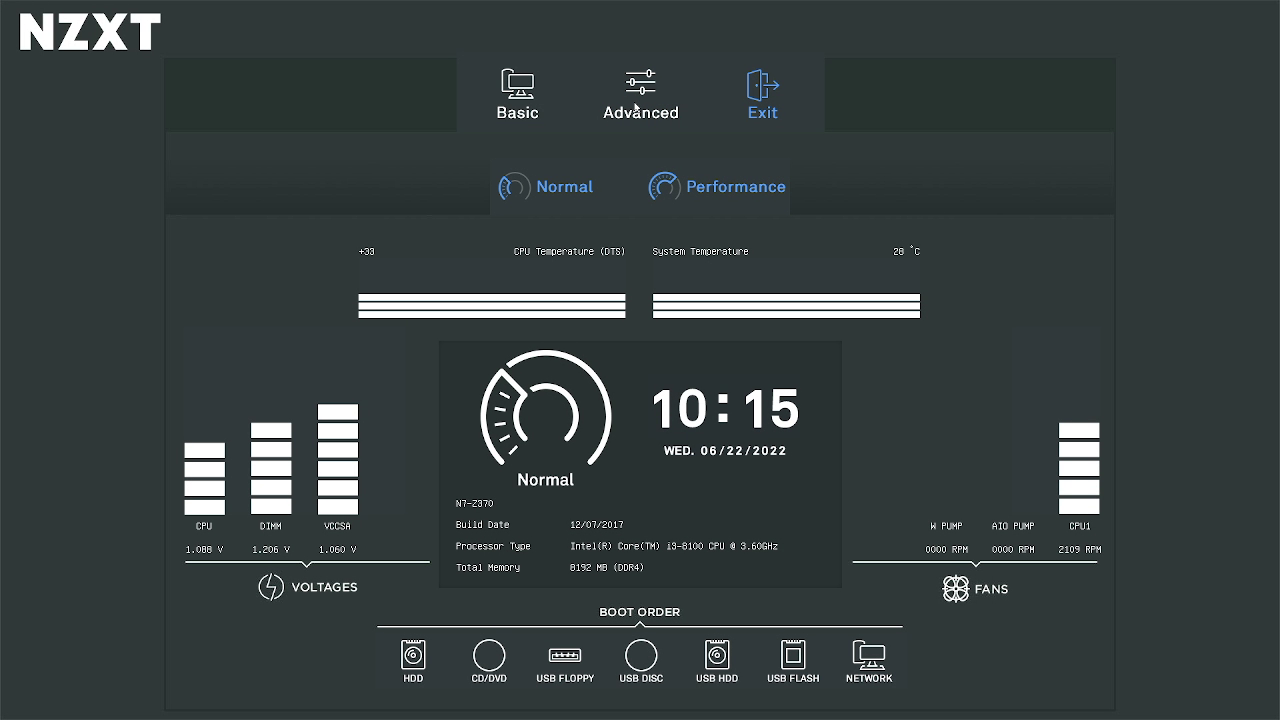Click the date WED. 06/22/2022

point(725,451)
